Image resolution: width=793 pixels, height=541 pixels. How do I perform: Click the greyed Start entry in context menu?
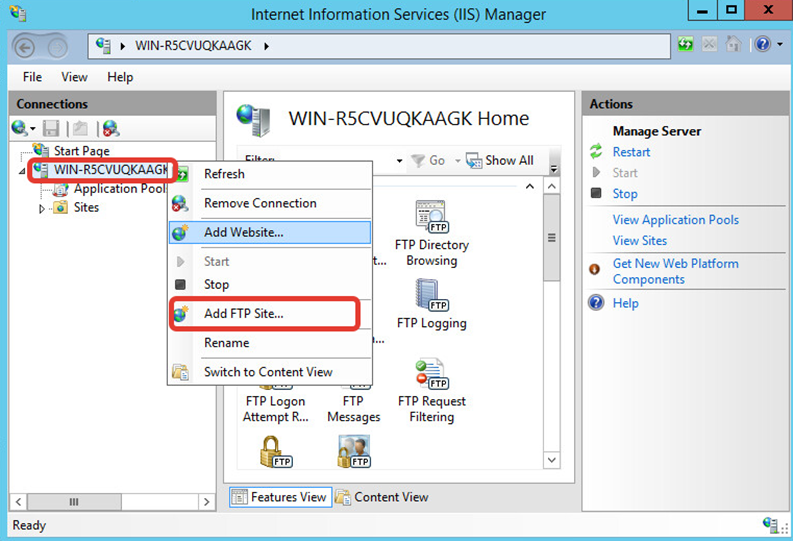pyautogui.click(x=271, y=261)
